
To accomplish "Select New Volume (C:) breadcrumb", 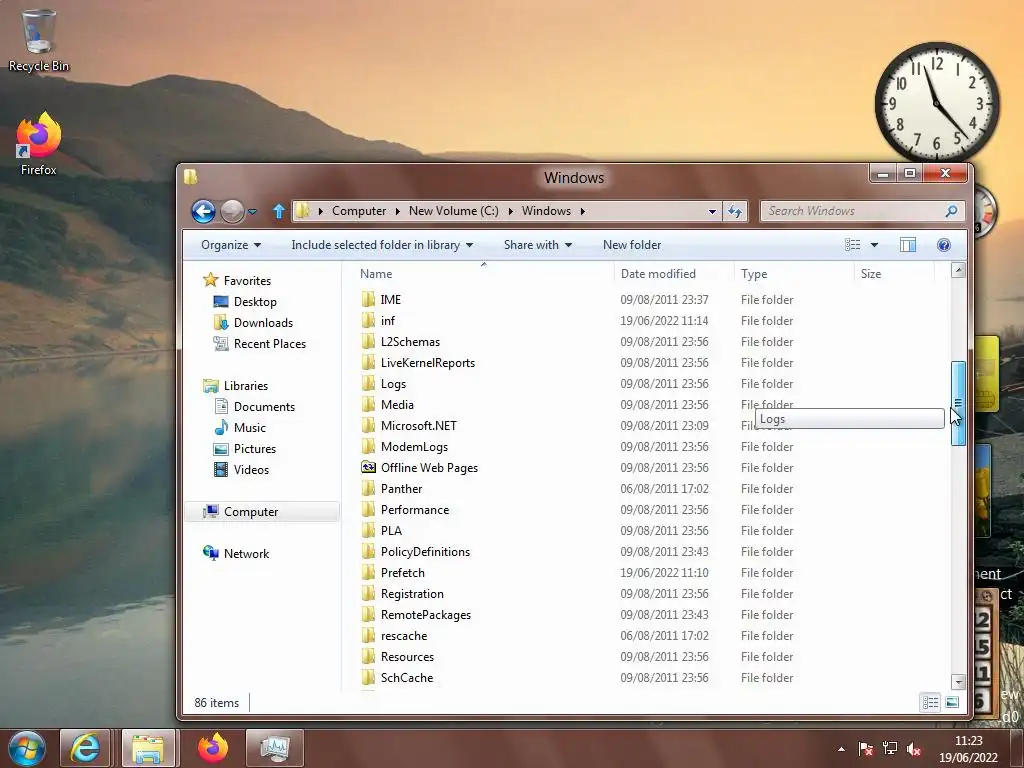I will point(453,211).
